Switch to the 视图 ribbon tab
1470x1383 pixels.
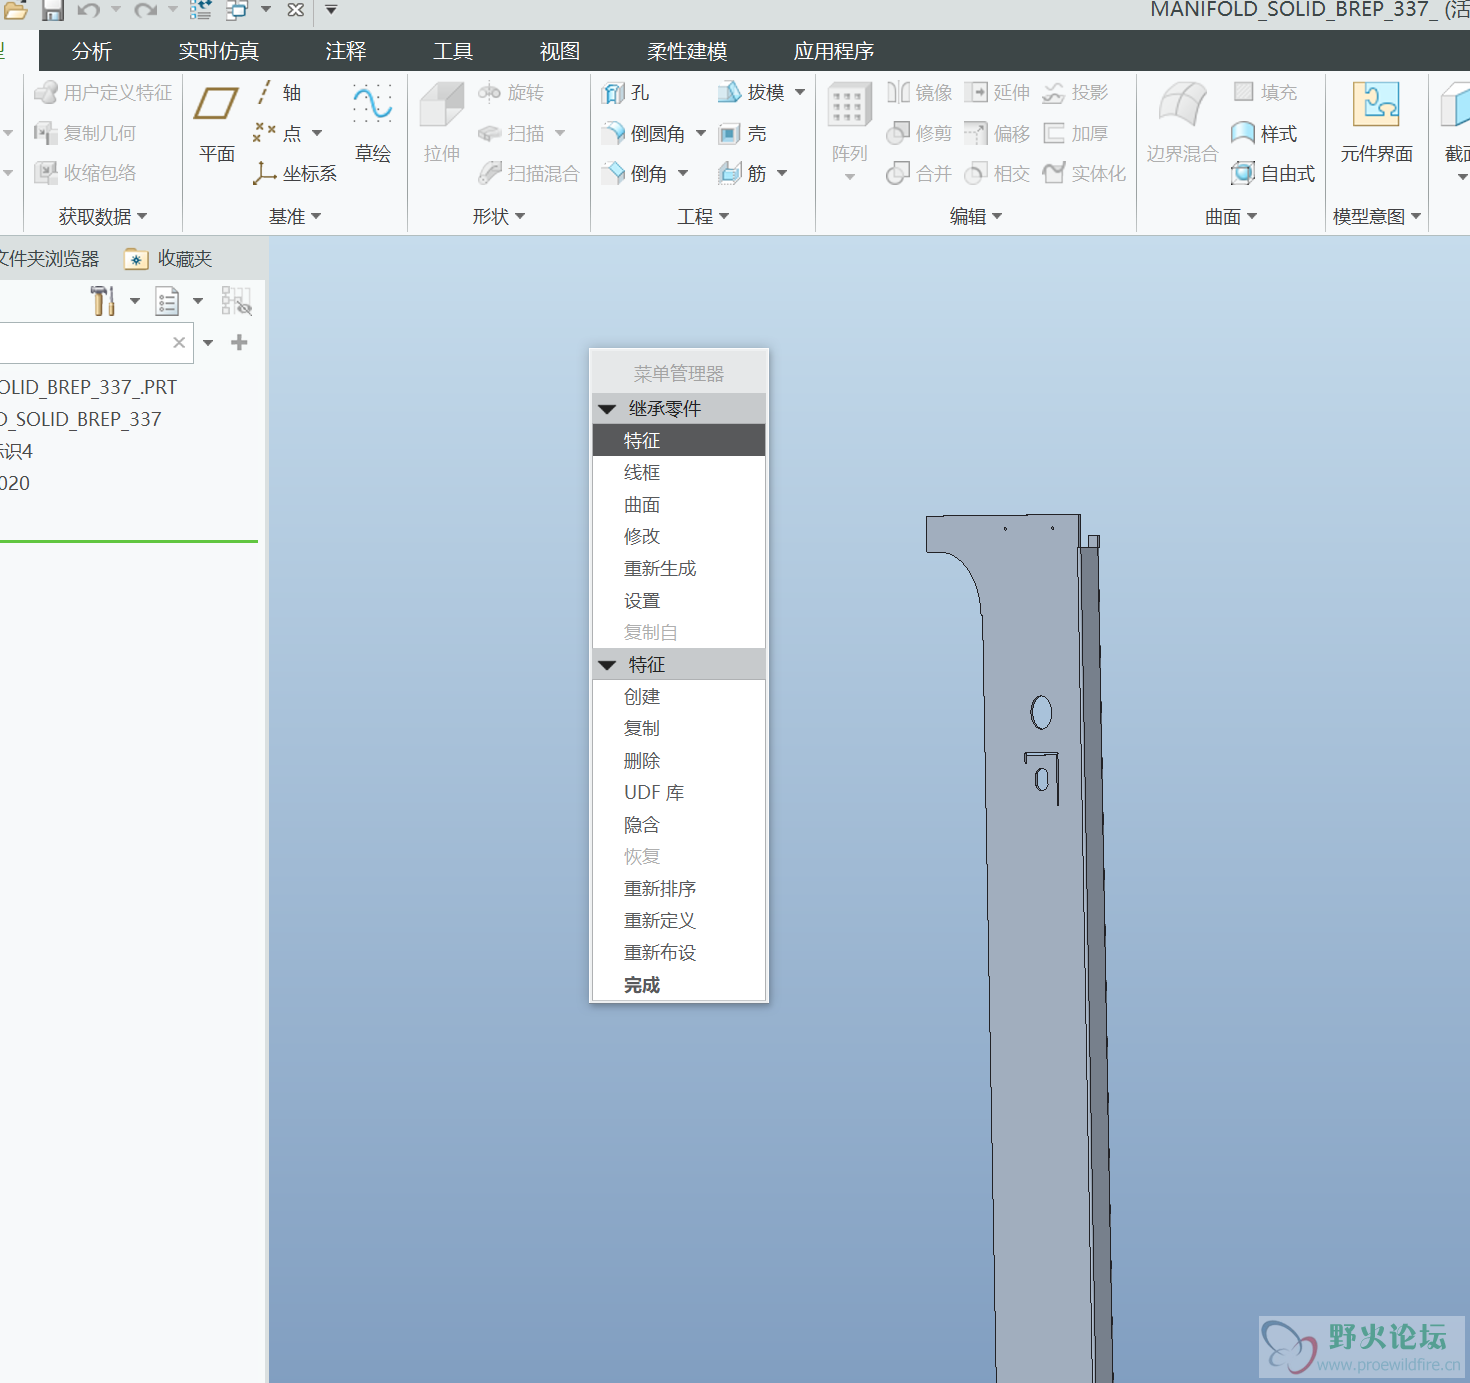[560, 51]
